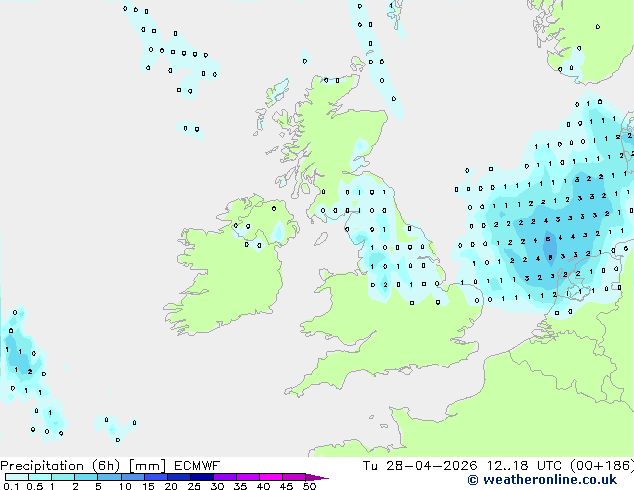
Task: Click the 1–2 mm legend swatch
Action: pos(63,477)
